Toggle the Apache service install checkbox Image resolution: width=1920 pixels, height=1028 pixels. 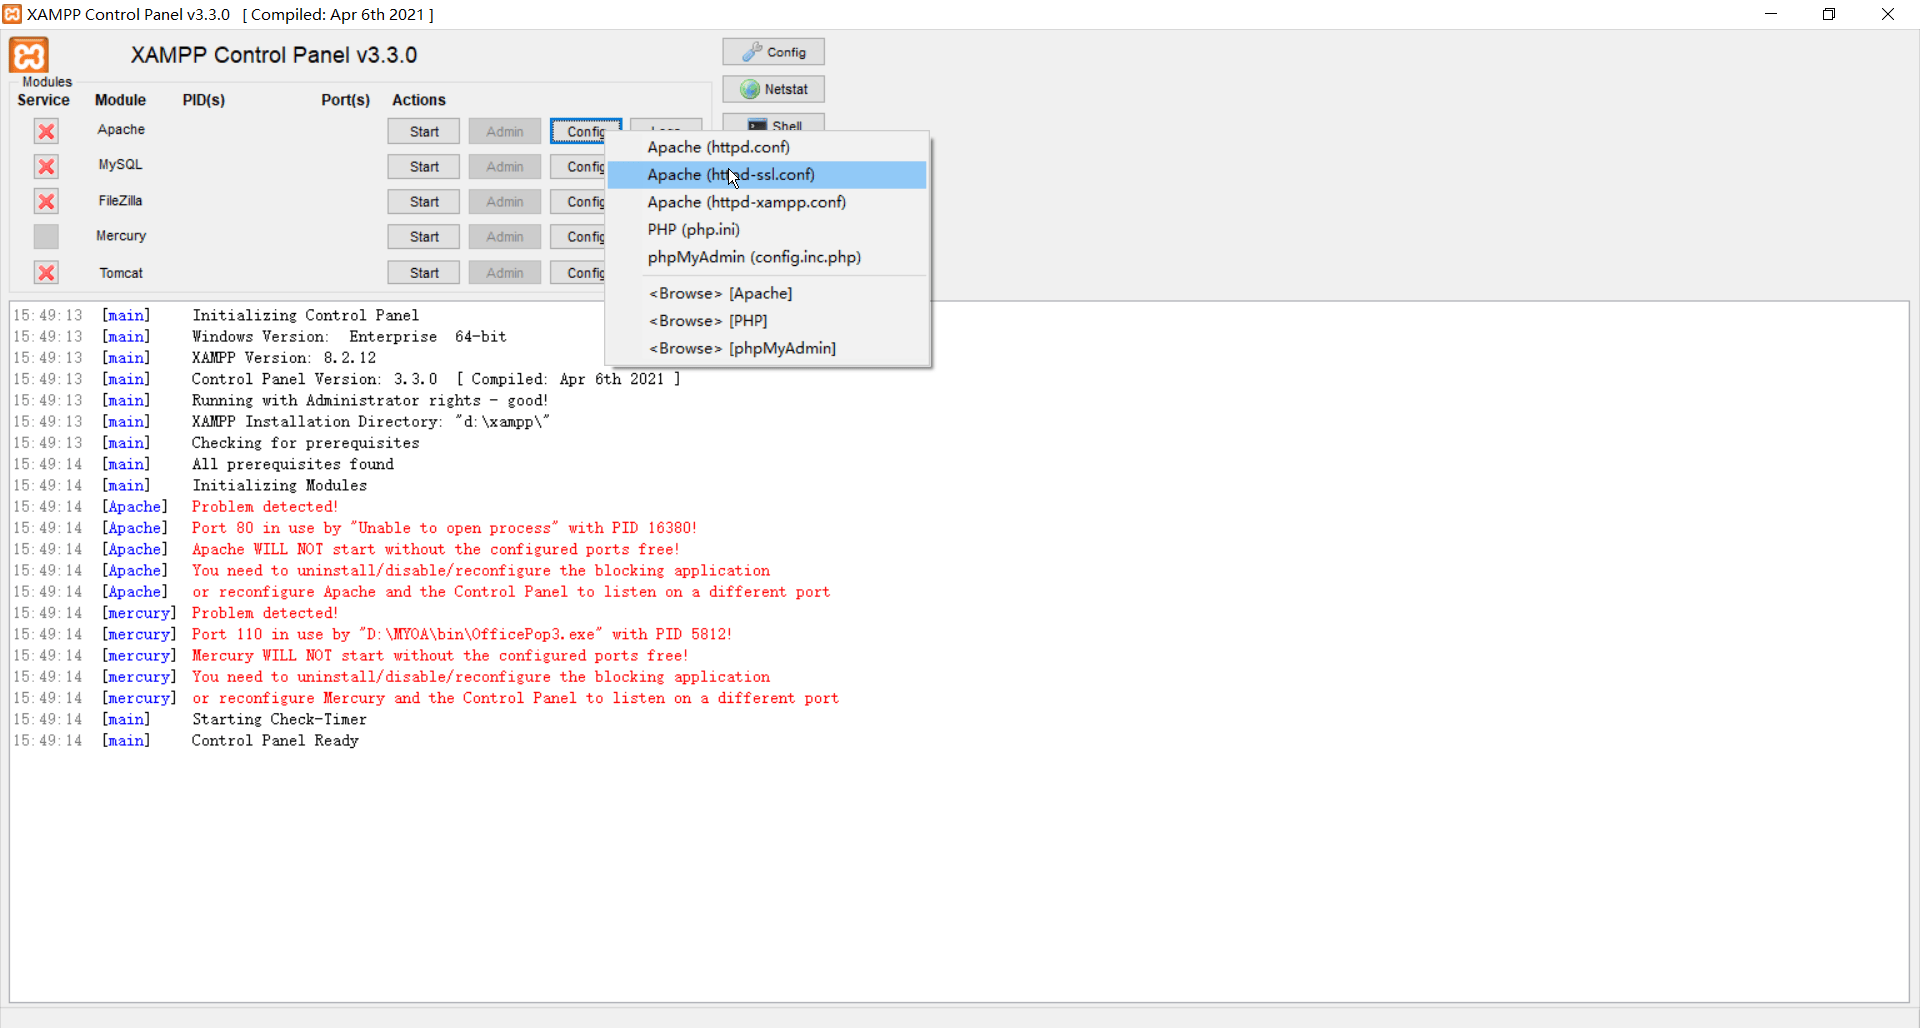46,131
